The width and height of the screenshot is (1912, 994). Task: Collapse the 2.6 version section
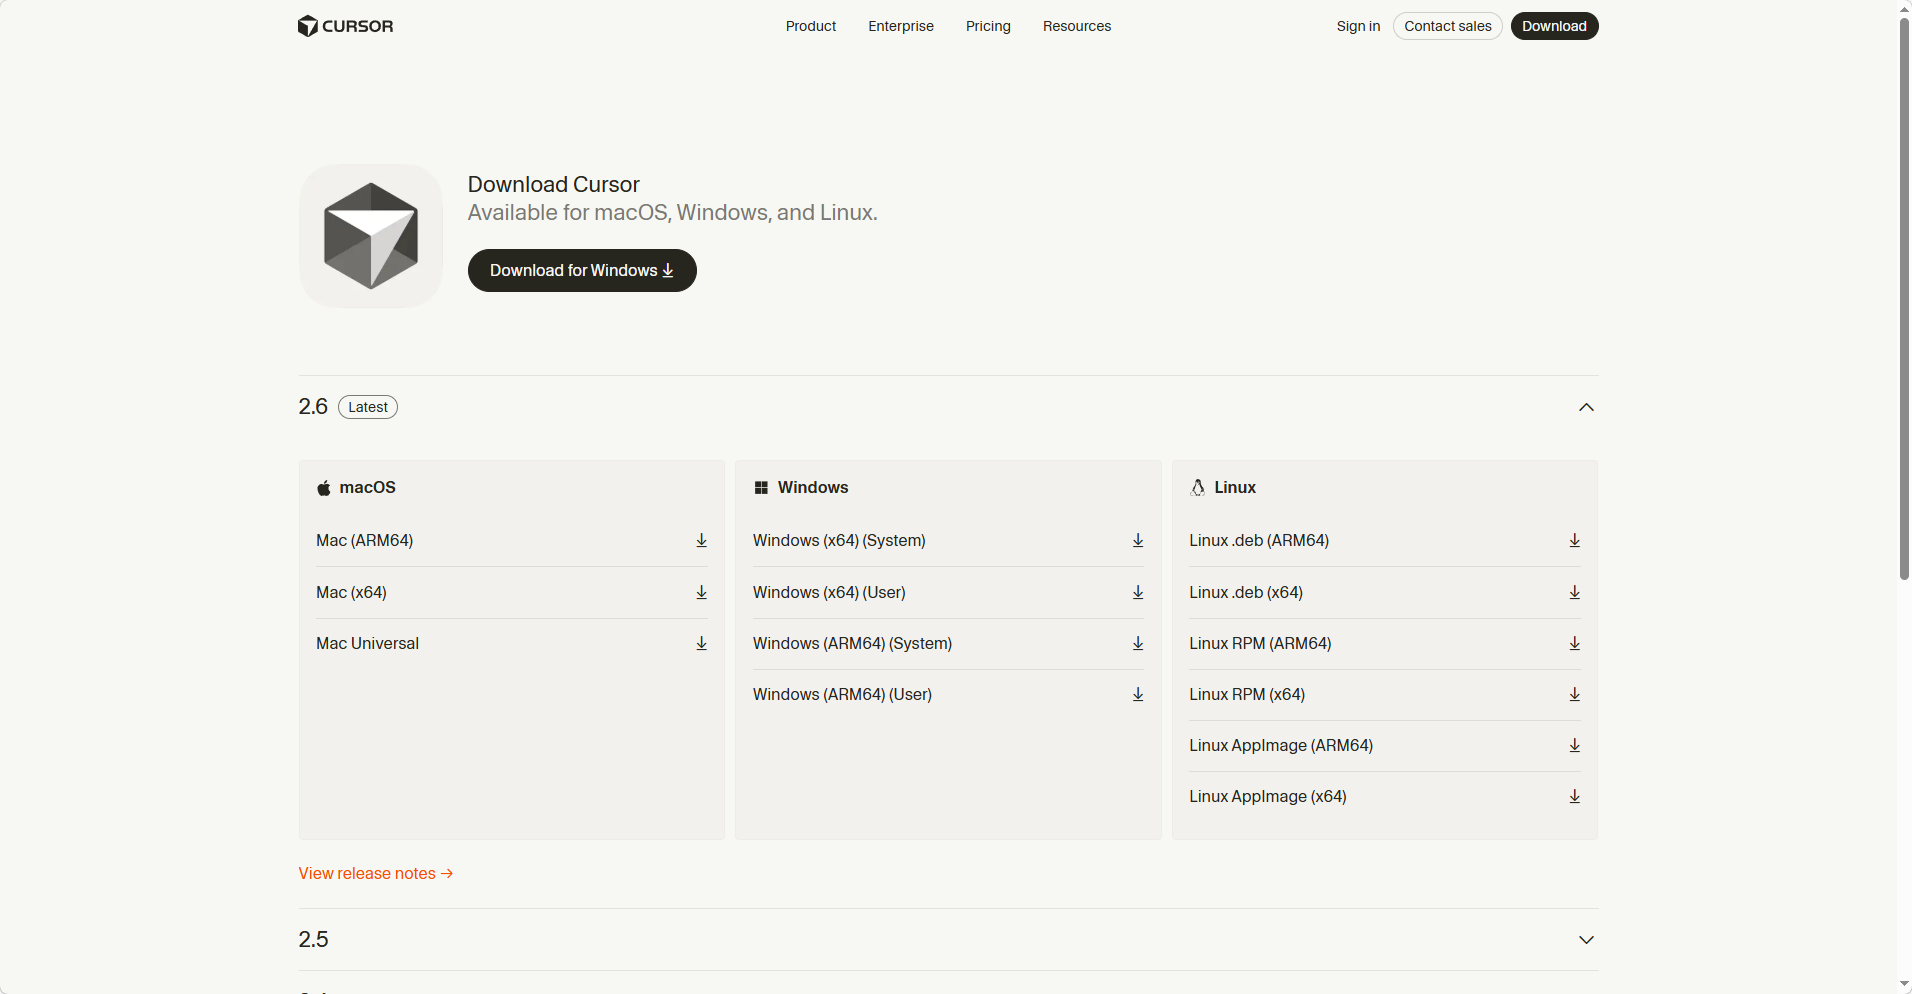click(x=1586, y=407)
